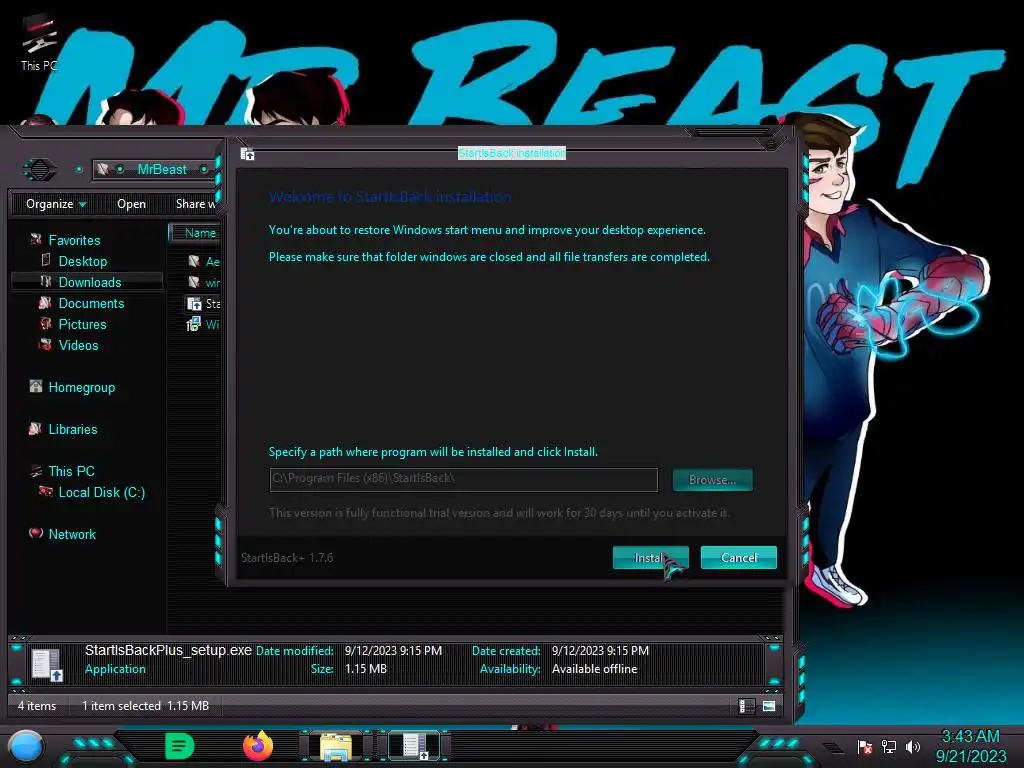Select Libraries in the navigation pane
Image resolution: width=1024 pixels, height=768 pixels.
coord(73,429)
